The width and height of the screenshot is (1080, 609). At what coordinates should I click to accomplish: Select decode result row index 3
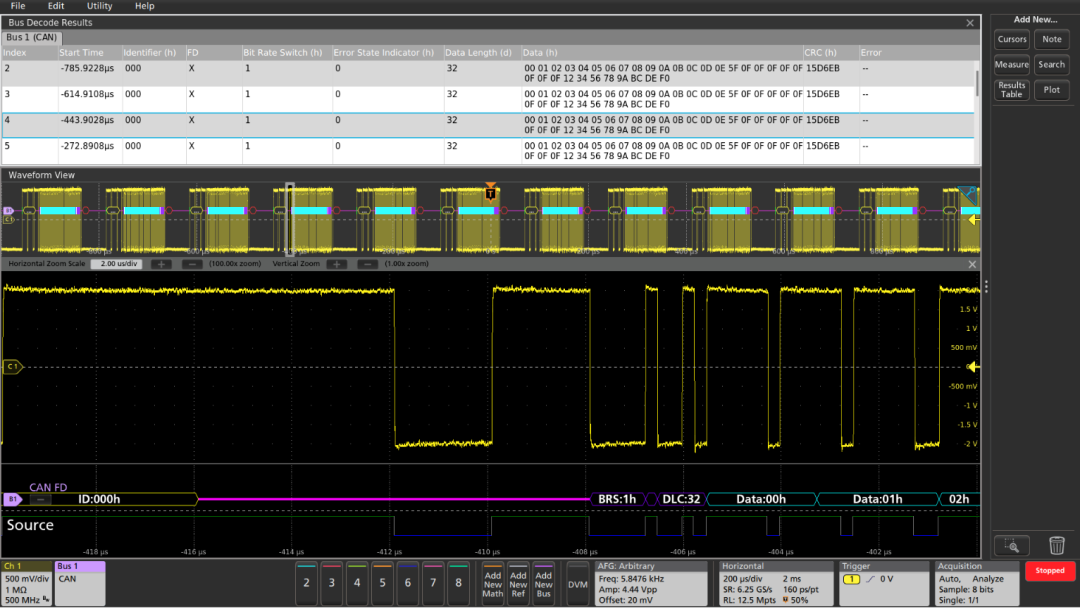click(489, 99)
